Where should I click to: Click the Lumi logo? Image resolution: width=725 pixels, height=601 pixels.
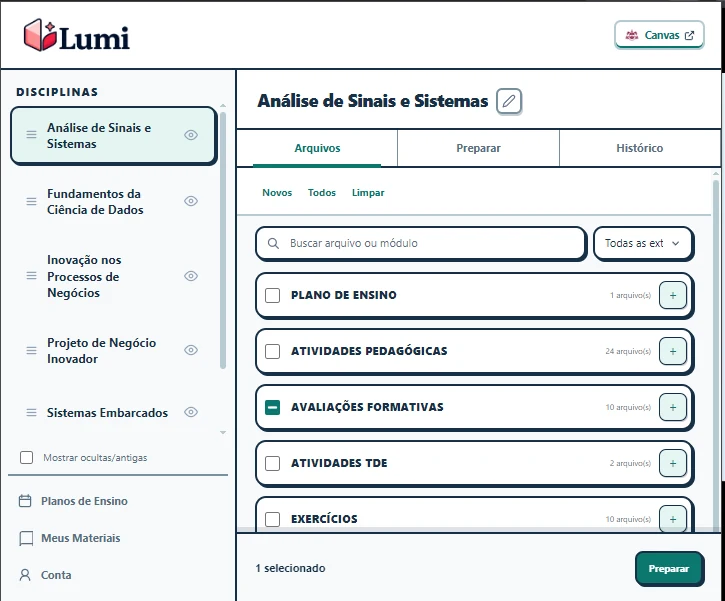pyautogui.click(x=77, y=35)
